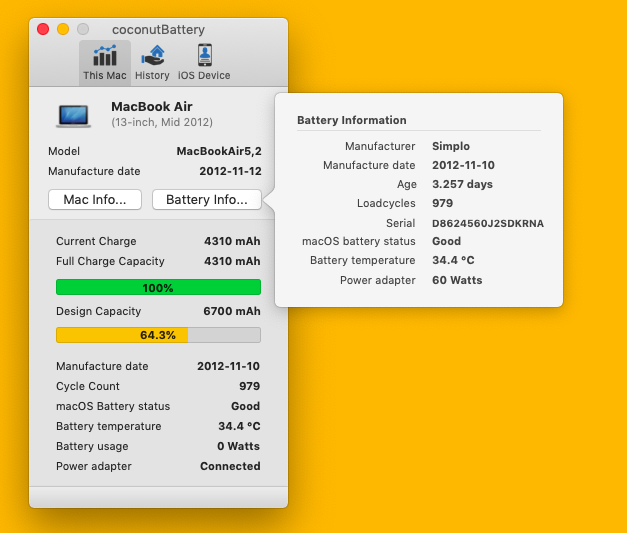
Task: Select the MacBookAir5,2 model value
Action: click(x=219, y=151)
